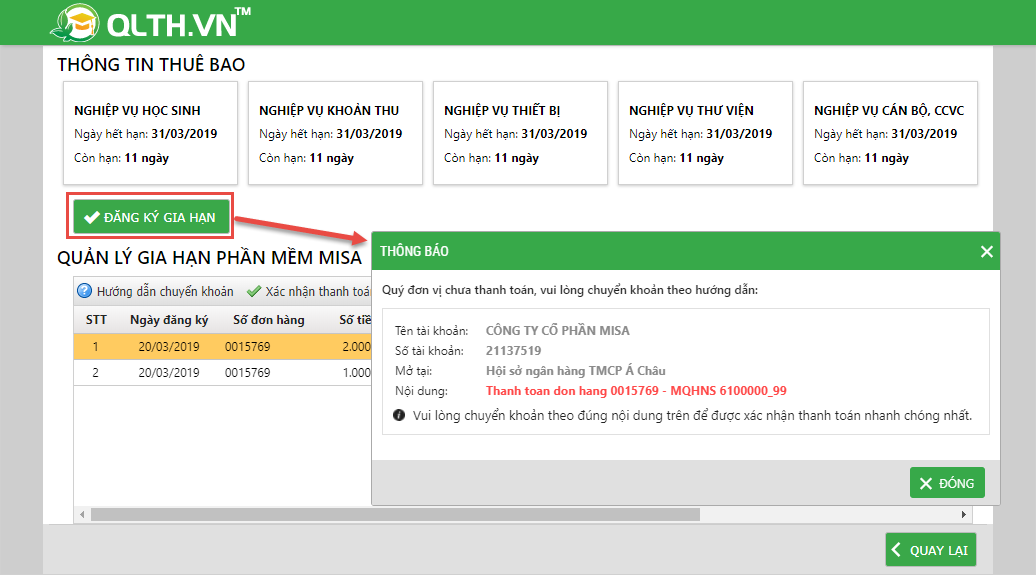Open Hướng dẫn chuyển khoản help
Screen dimensions: 1036x575
coord(155,291)
